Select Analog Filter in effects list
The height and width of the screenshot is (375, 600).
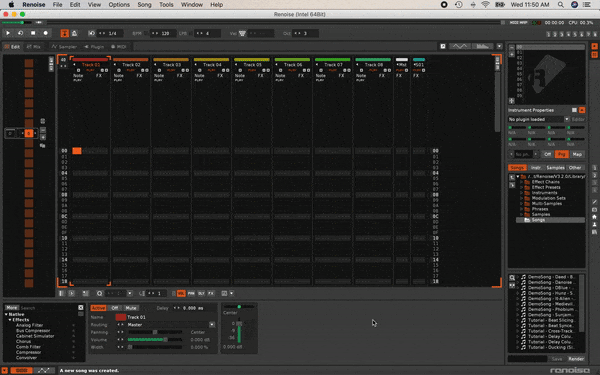click(x=29, y=325)
